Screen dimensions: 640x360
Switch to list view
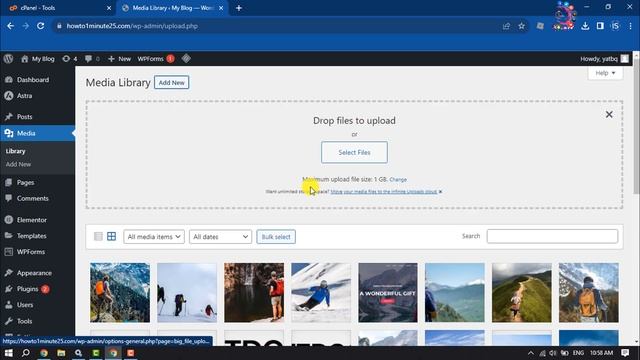98,236
